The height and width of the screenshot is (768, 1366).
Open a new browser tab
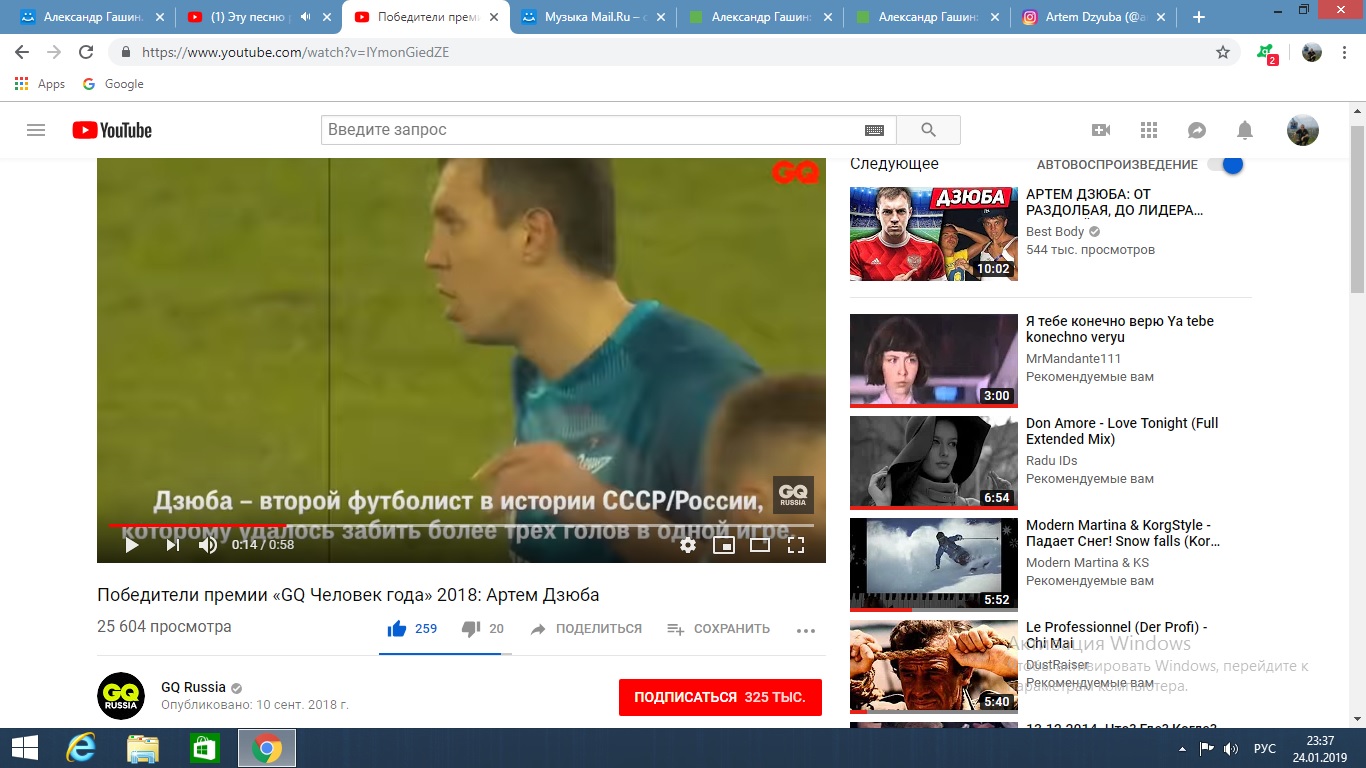[1199, 17]
